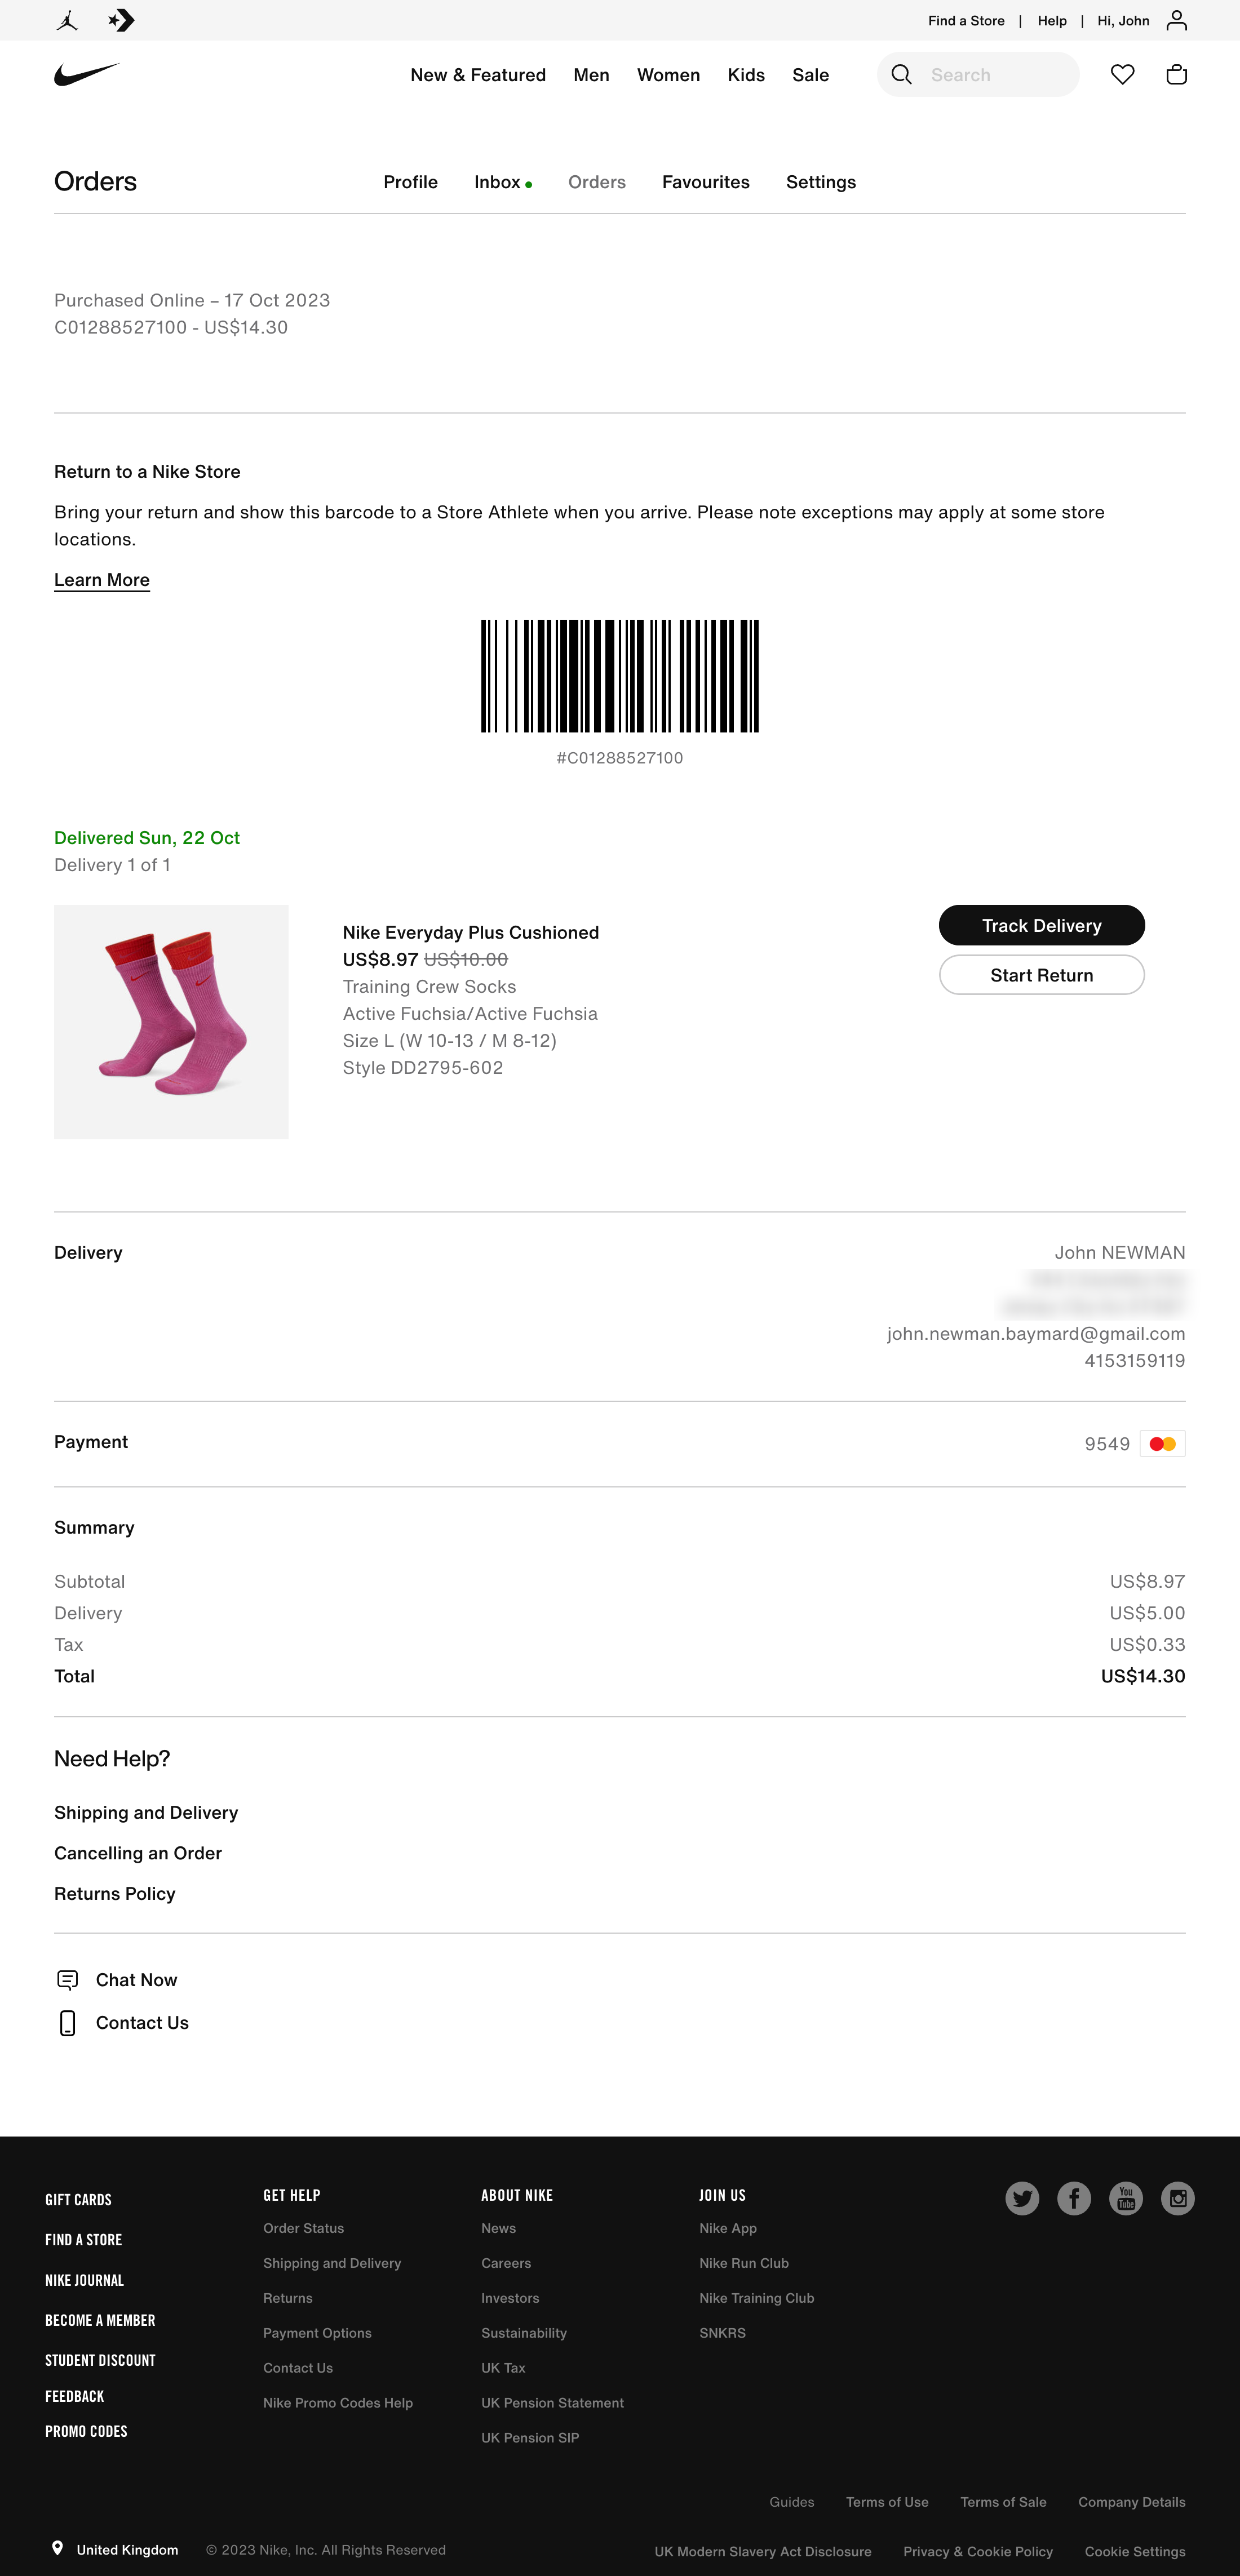
Task: Click the Track Delivery button
Action: 1041,925
